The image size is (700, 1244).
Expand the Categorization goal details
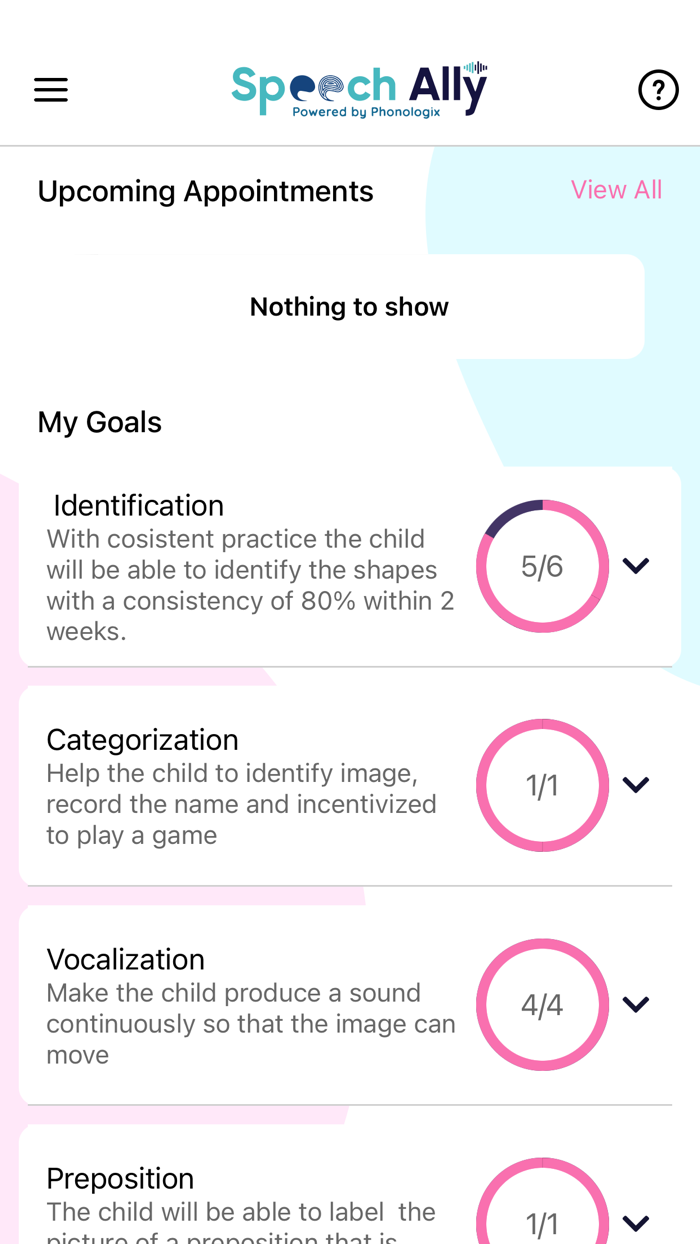click(x=636, y=786)
